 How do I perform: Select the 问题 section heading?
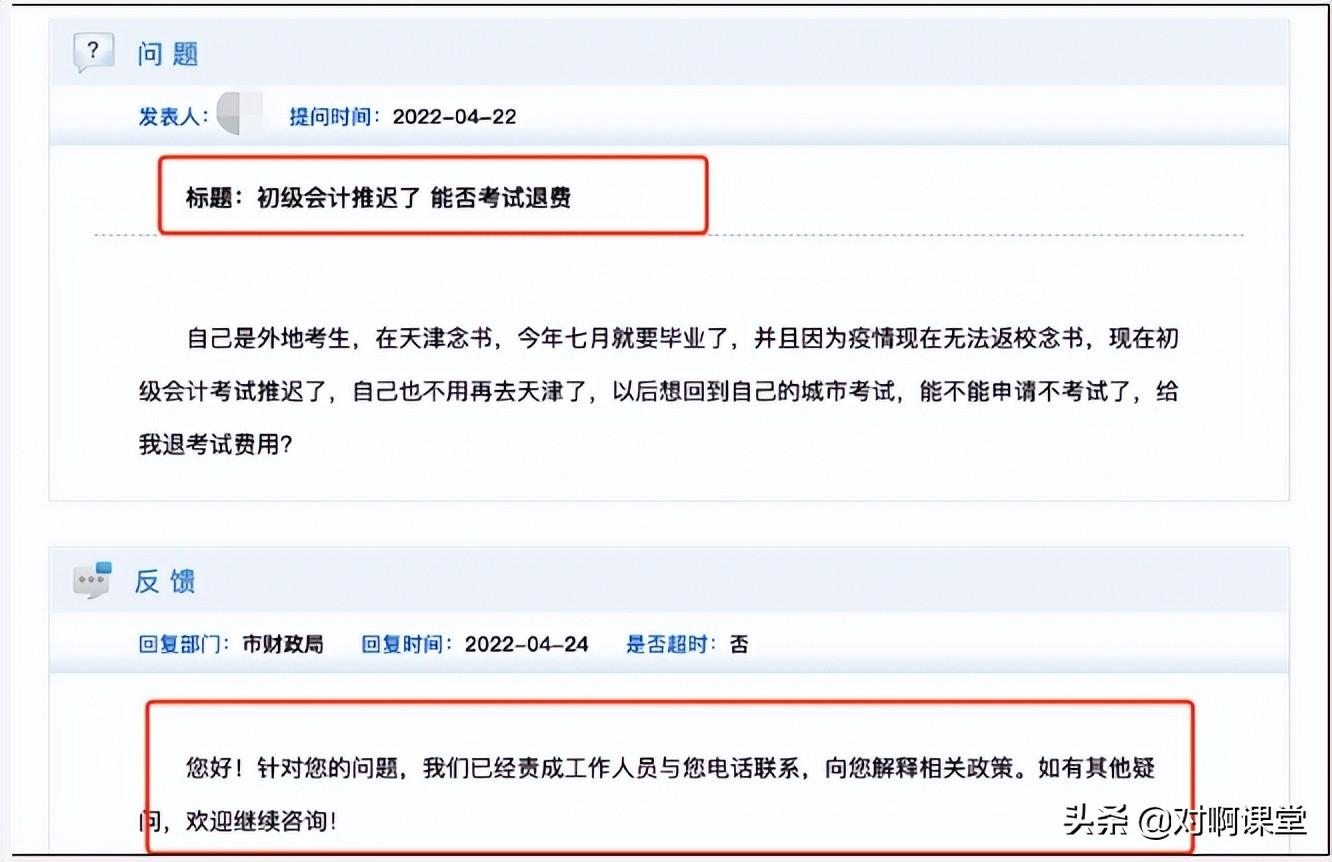click(168, 53)
